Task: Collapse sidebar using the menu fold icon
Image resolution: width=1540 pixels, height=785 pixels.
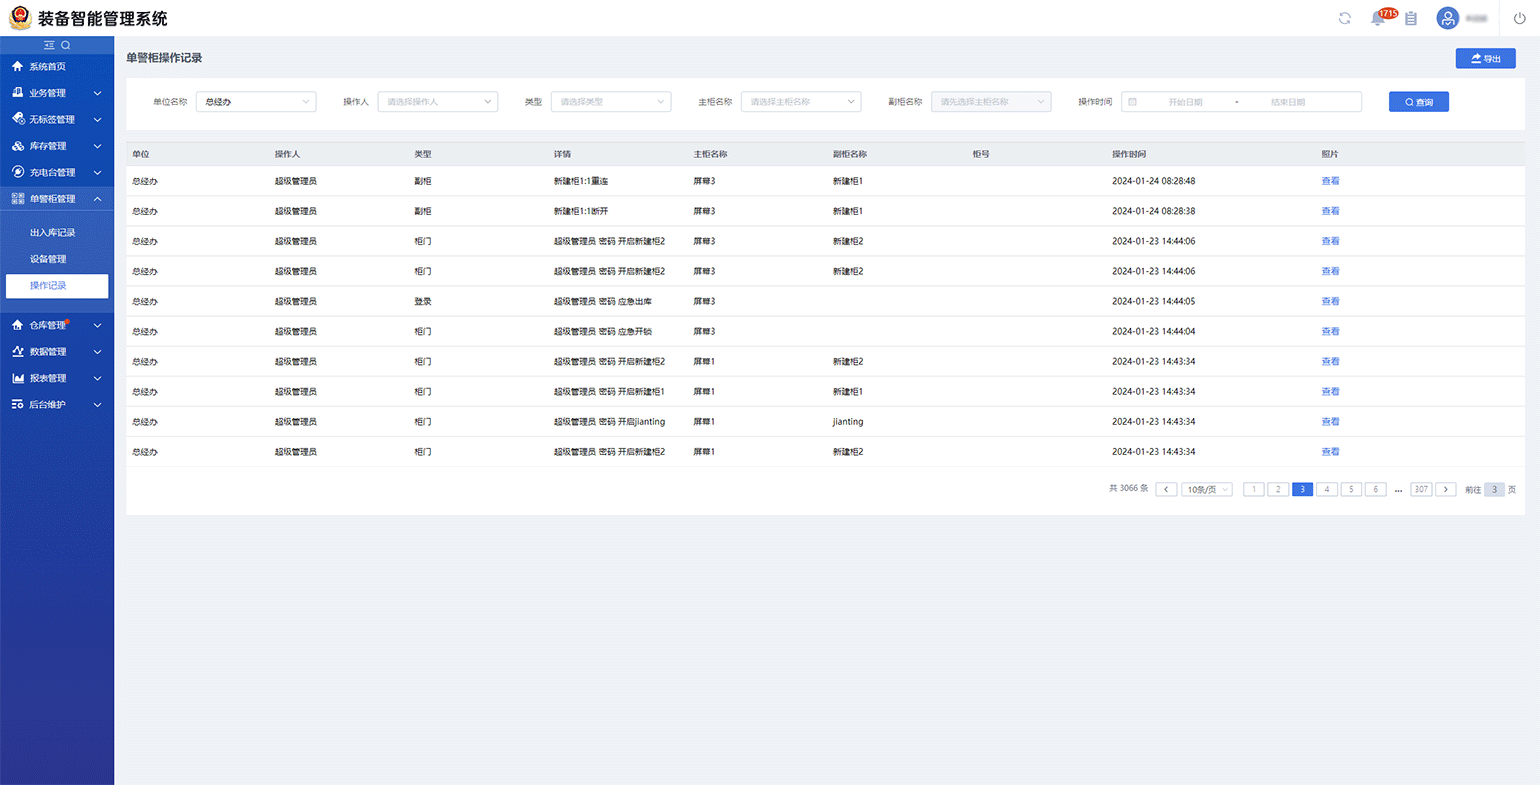Action: tap(49, 45)
